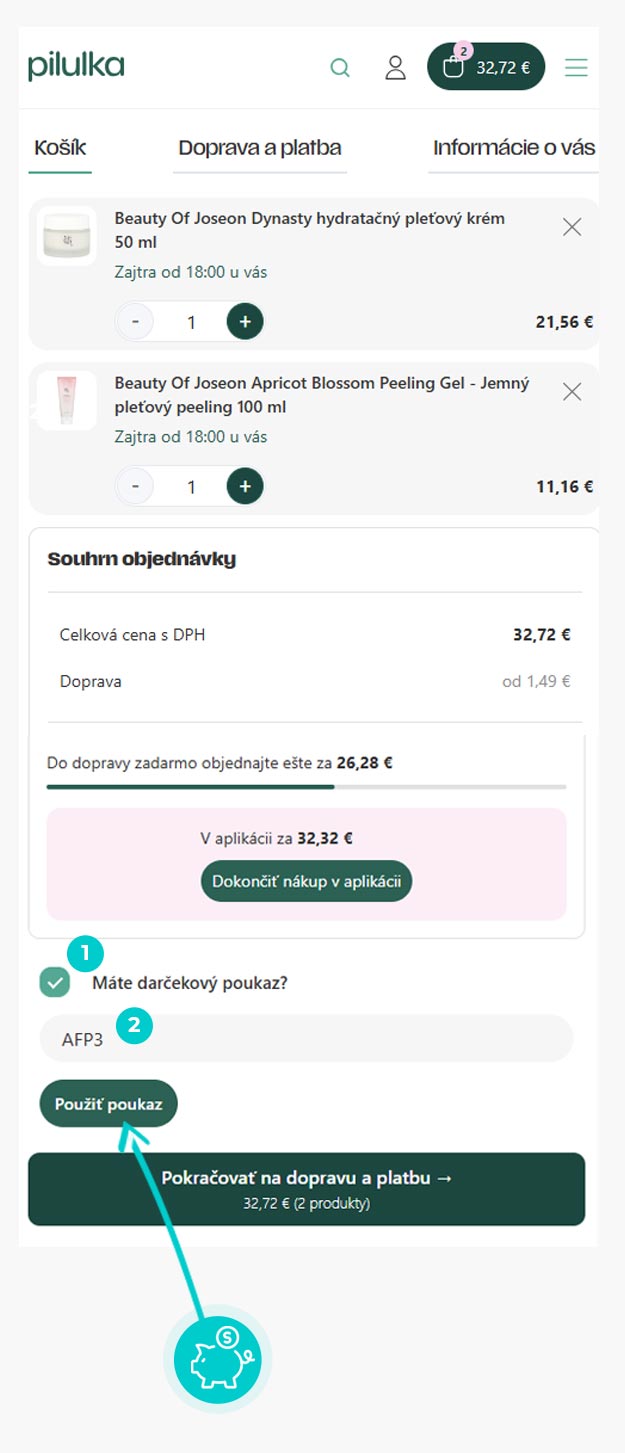Select the Informácie o vás tab
The image size is (625, 1453).
[x=513, y=149]
